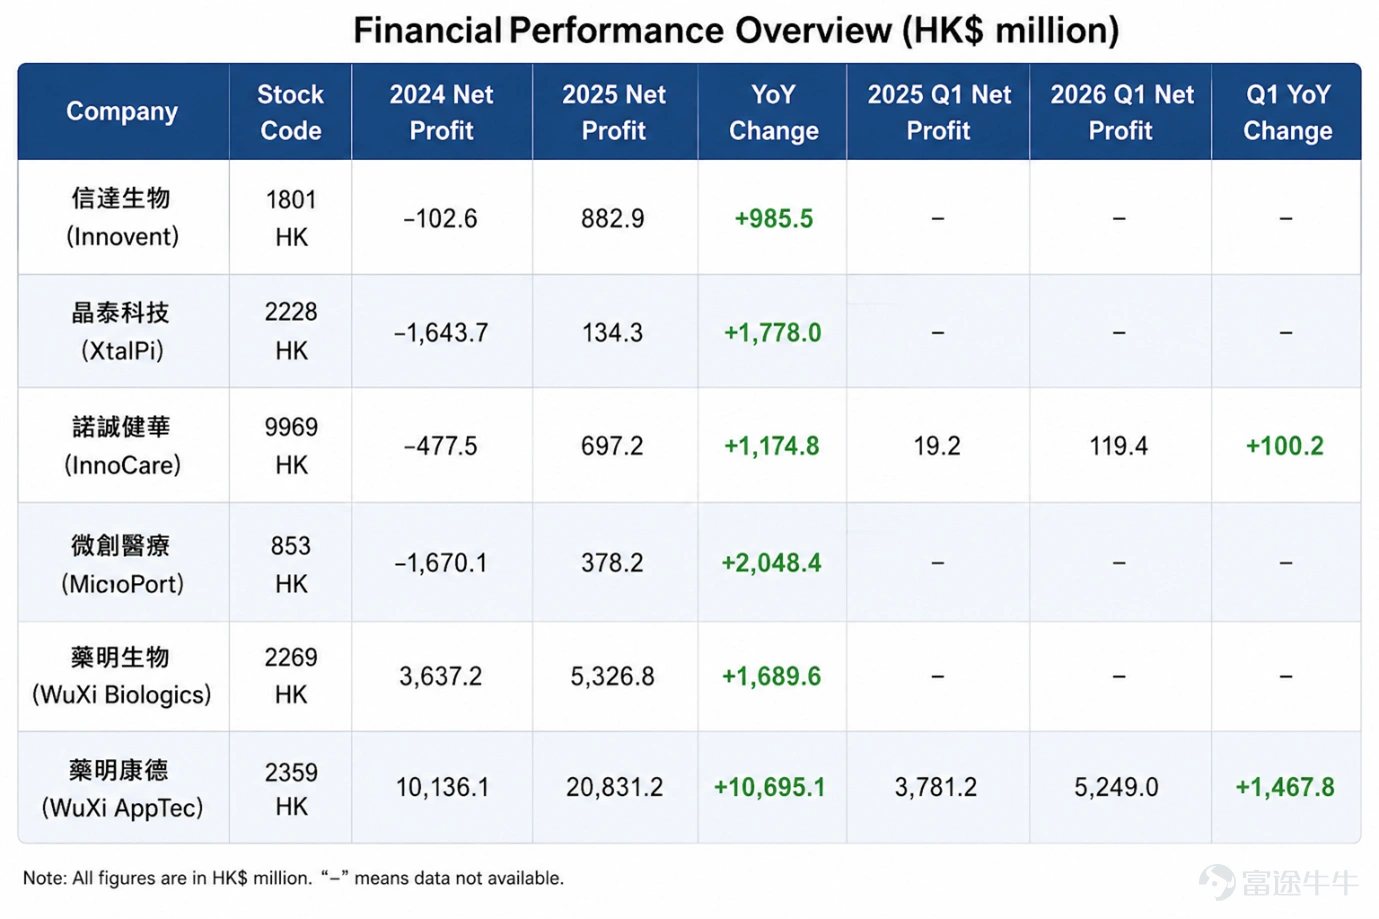Click the green +1,174.8 change
The width and height of the screenshot is (1379, 919).
(771, 445)
